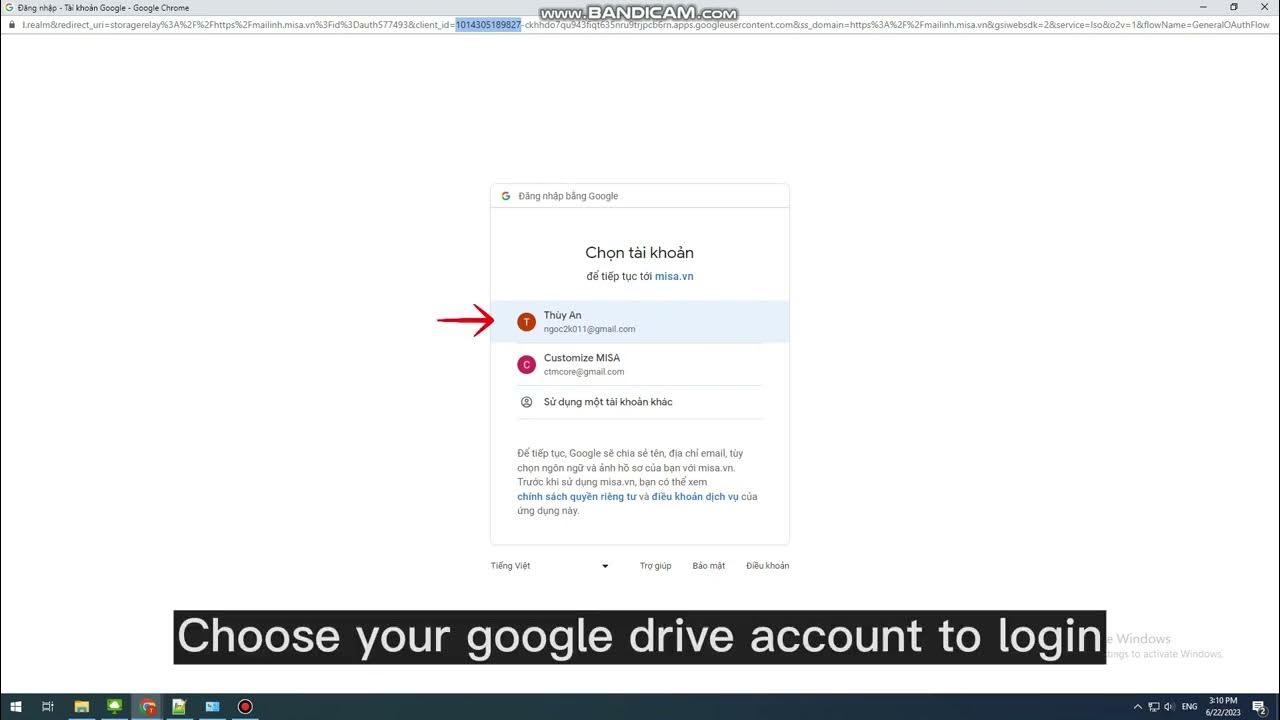Choose 'Sử dụng một tài khoản khác'
The image size is (1280, 720).
tap(640, 402)
